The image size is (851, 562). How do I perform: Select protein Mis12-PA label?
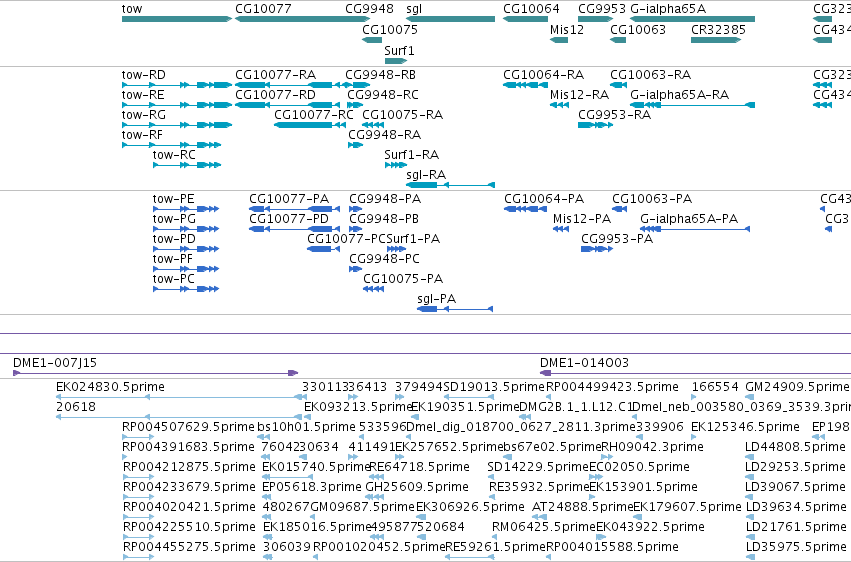(582, 219)
